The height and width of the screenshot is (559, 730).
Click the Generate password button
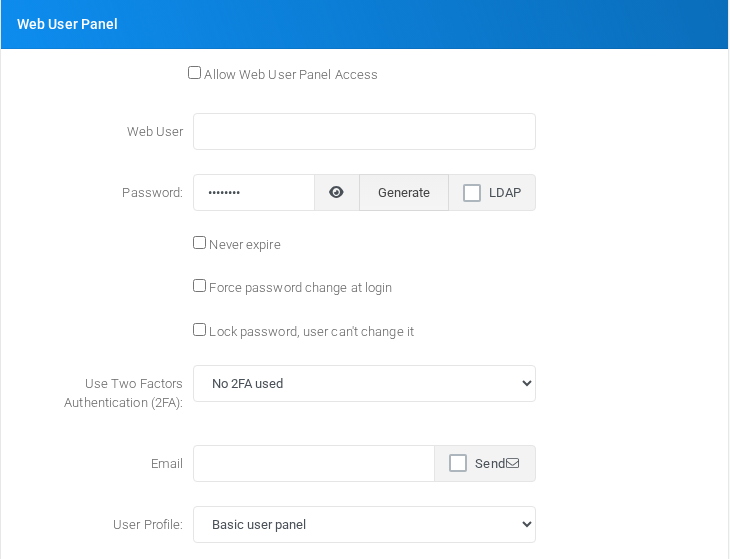(404, 193)
